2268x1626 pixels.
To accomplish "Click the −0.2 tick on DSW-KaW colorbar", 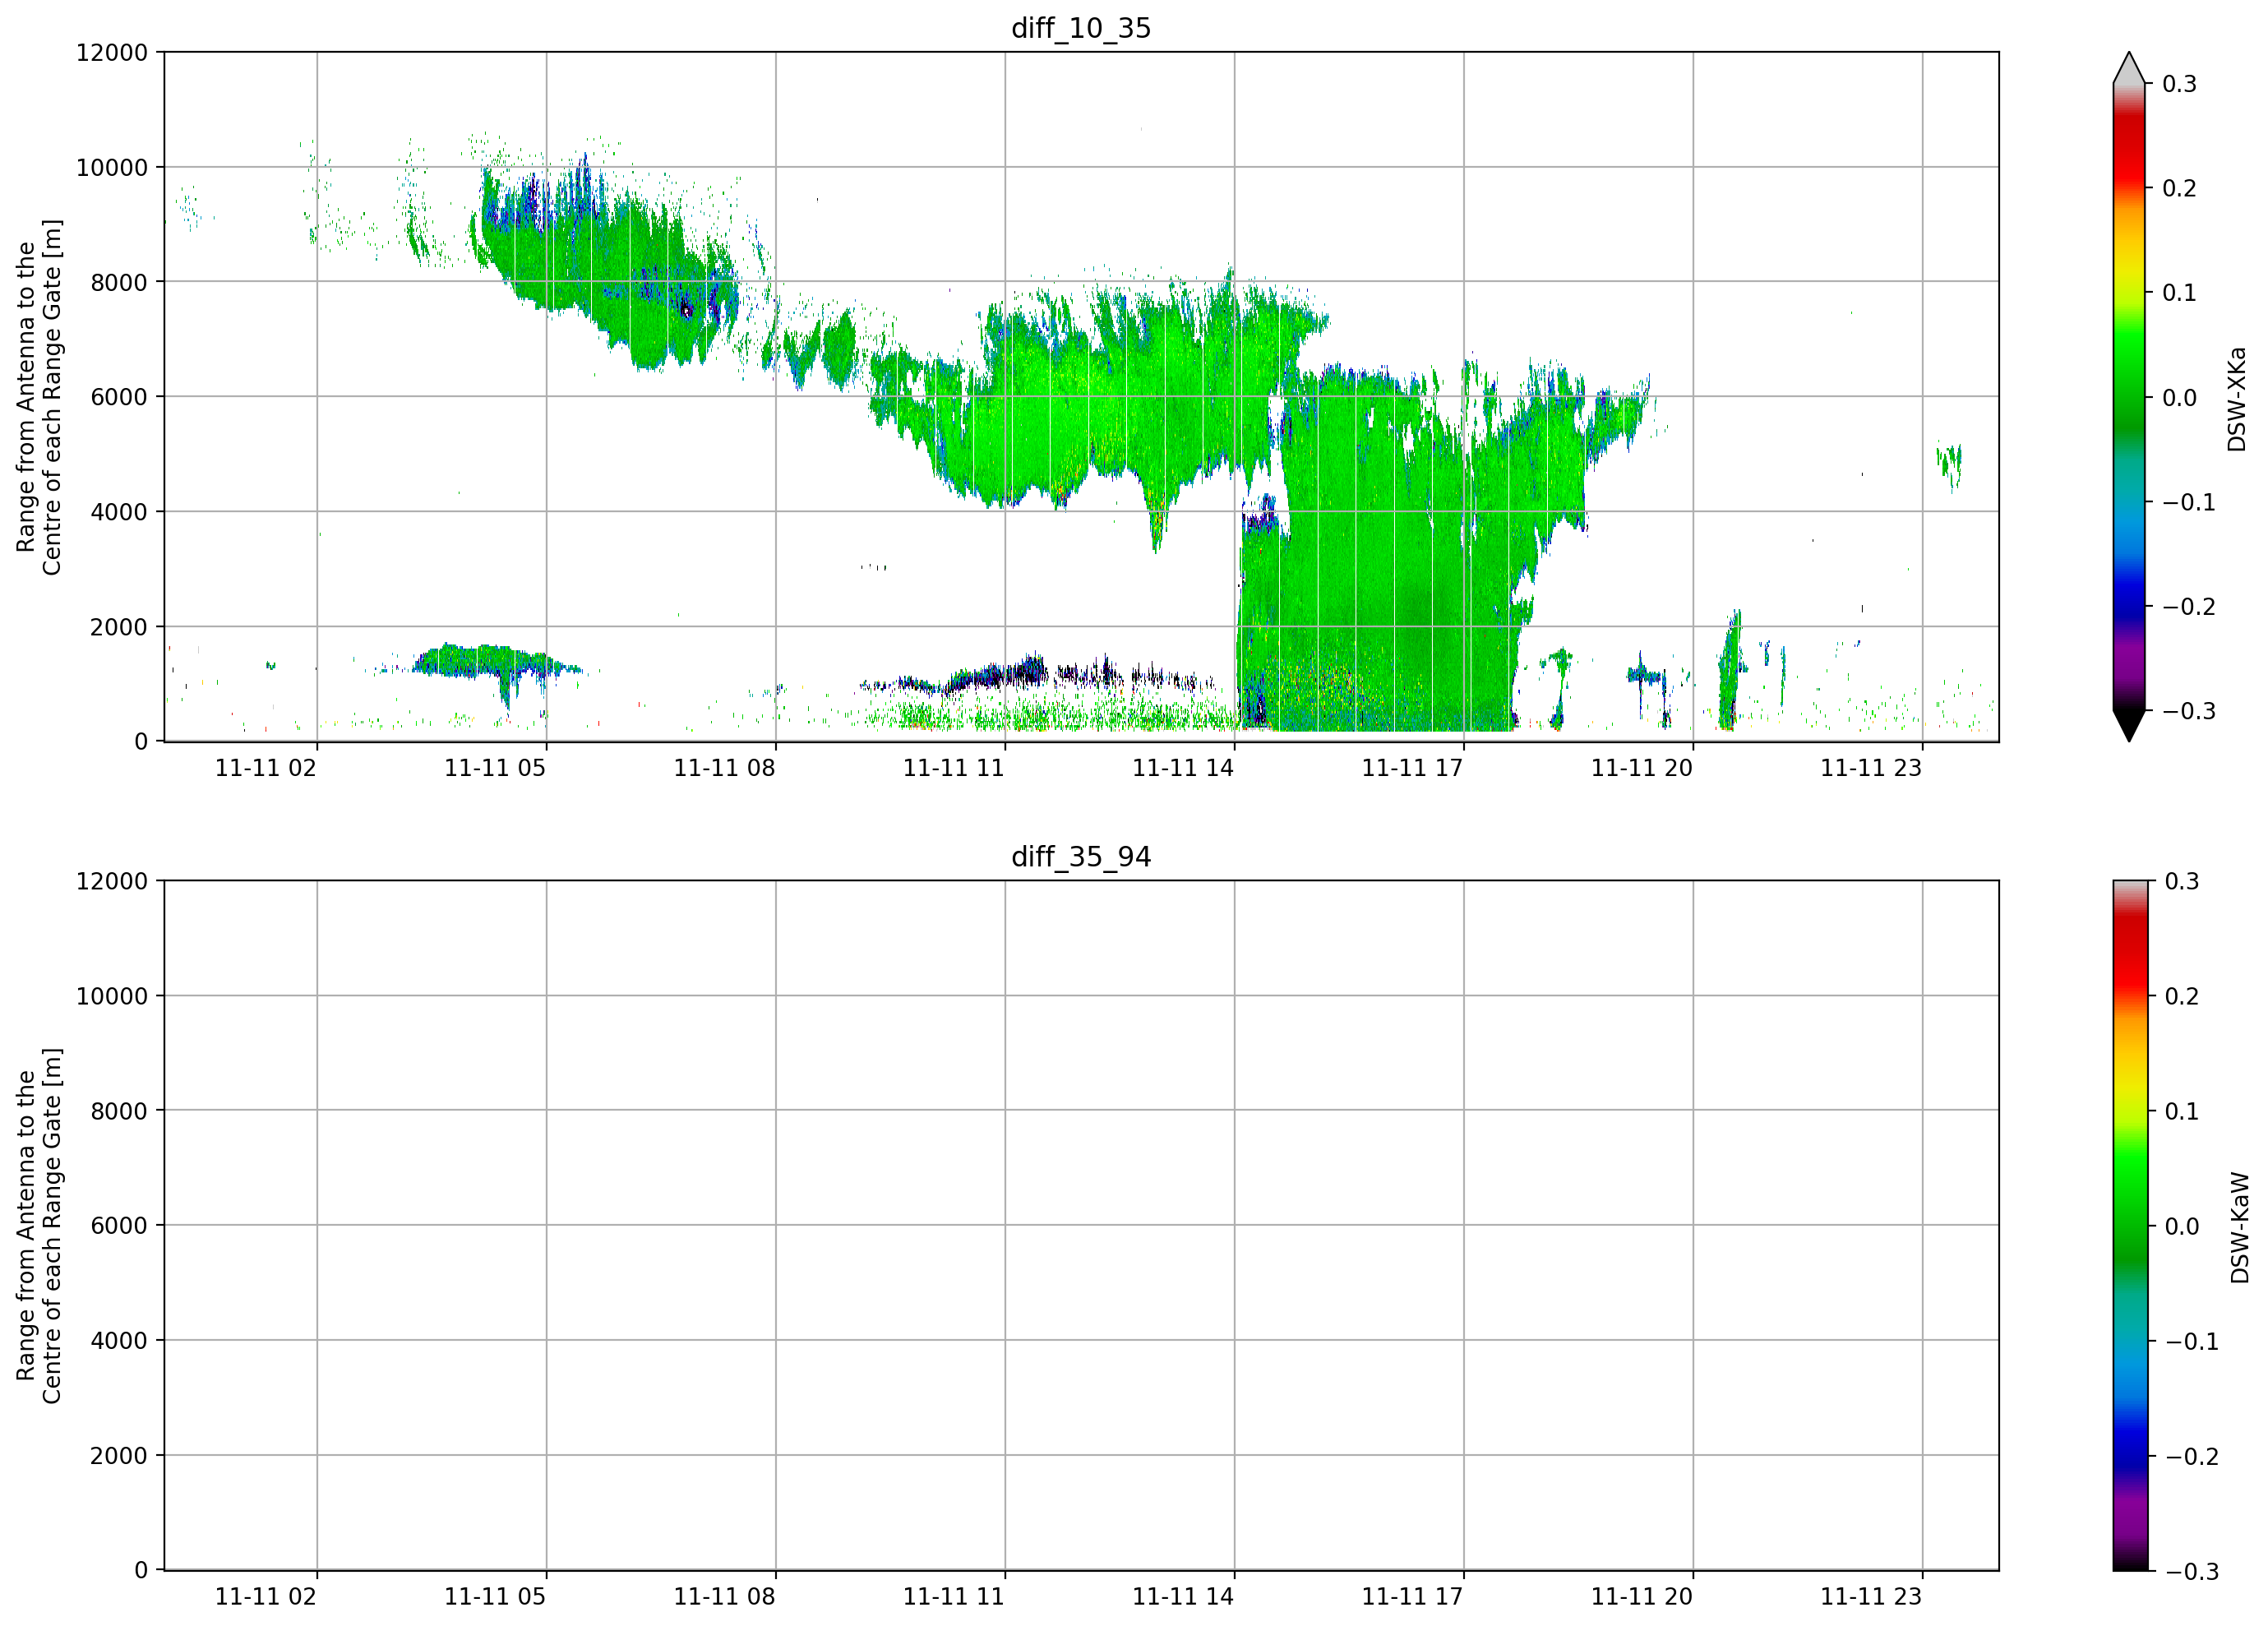I will coord(2192,1456).
